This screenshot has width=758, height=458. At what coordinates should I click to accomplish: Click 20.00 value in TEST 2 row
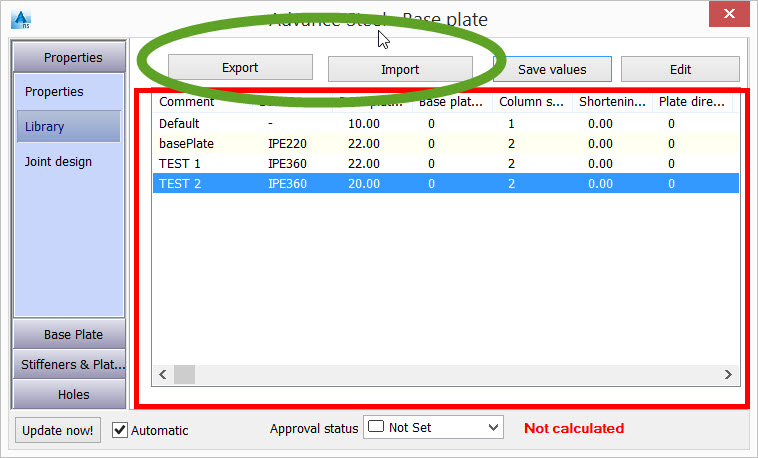tap(364, 184)
